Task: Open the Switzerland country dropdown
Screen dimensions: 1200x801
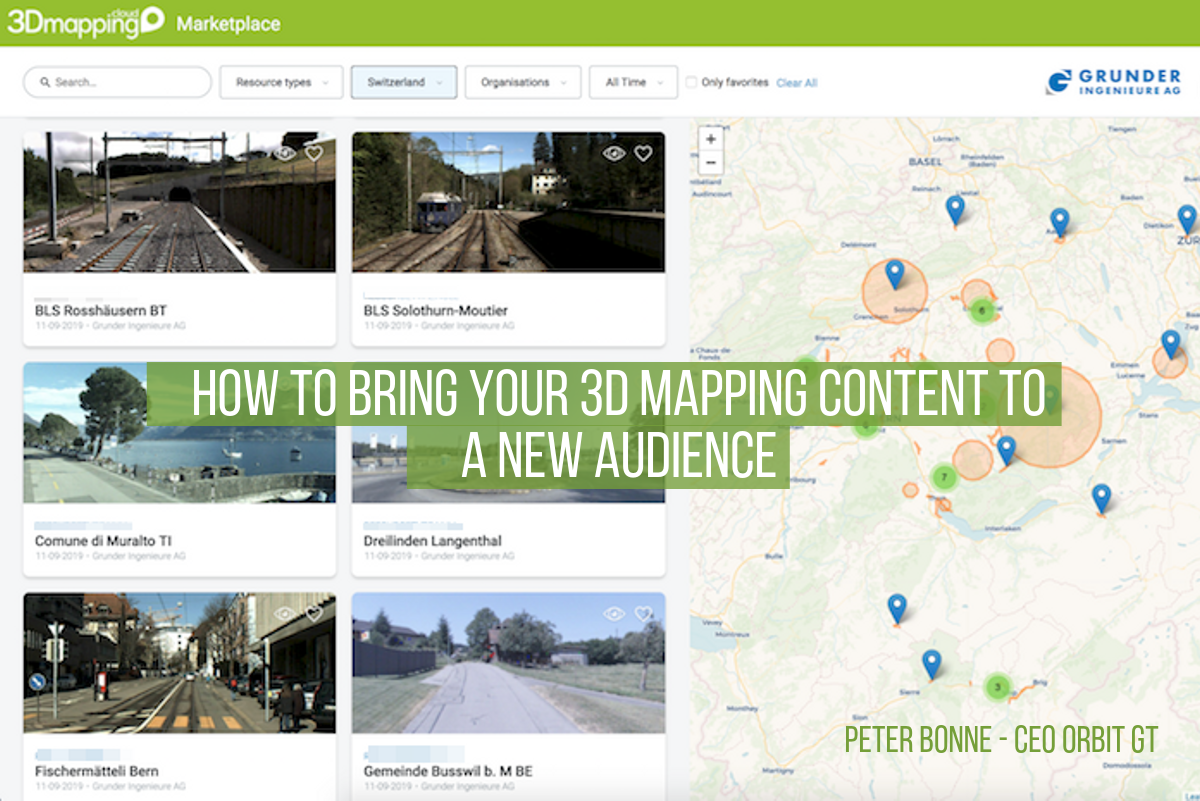Action: (404, 82)
